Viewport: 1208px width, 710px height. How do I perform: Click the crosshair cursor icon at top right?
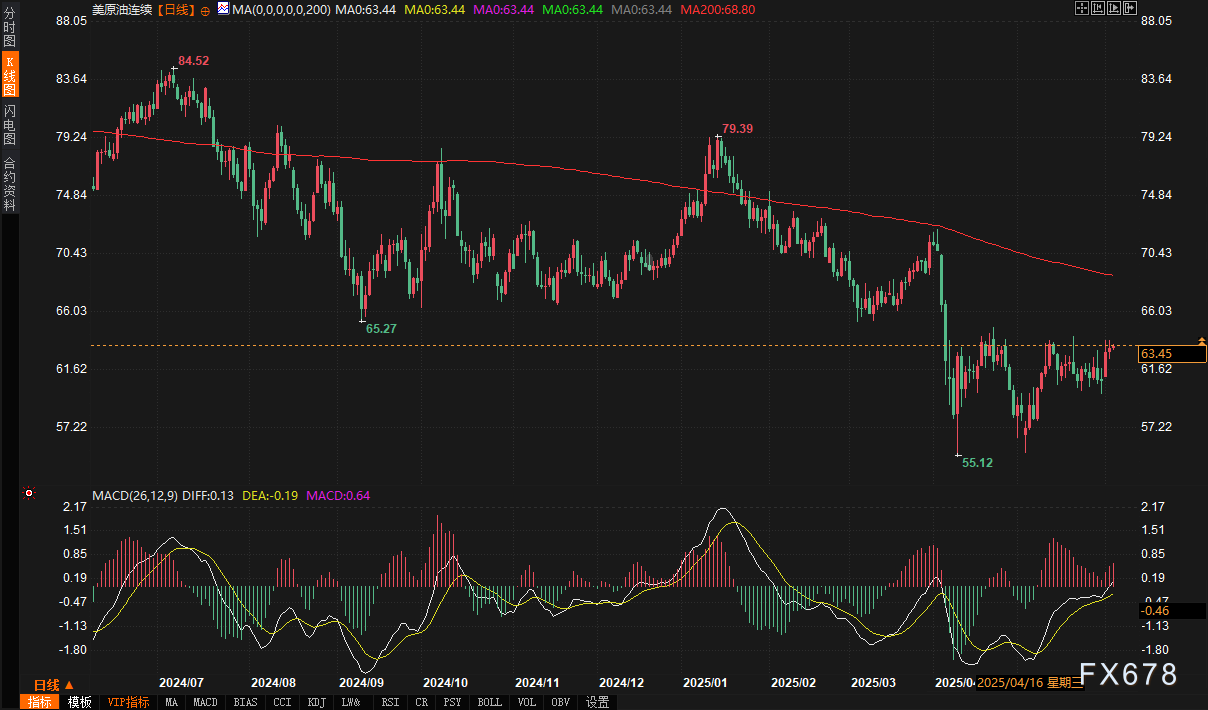[1081, 8]
